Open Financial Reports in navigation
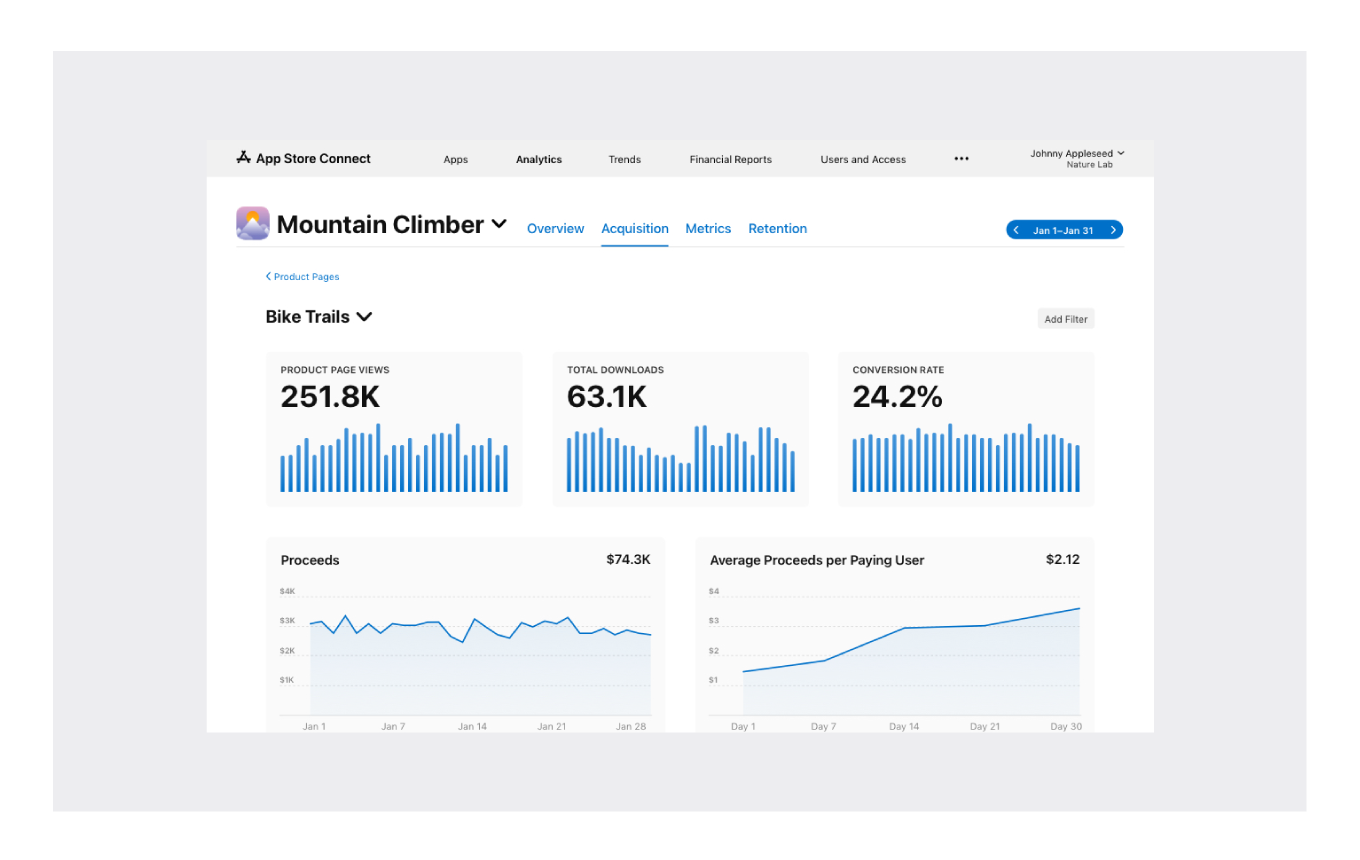This screenshot has height=860, width=1360. (731, 159)
